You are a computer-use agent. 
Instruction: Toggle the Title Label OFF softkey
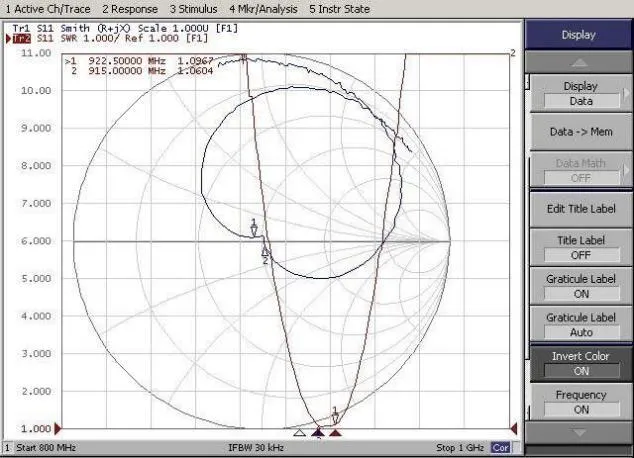[581, 247]
